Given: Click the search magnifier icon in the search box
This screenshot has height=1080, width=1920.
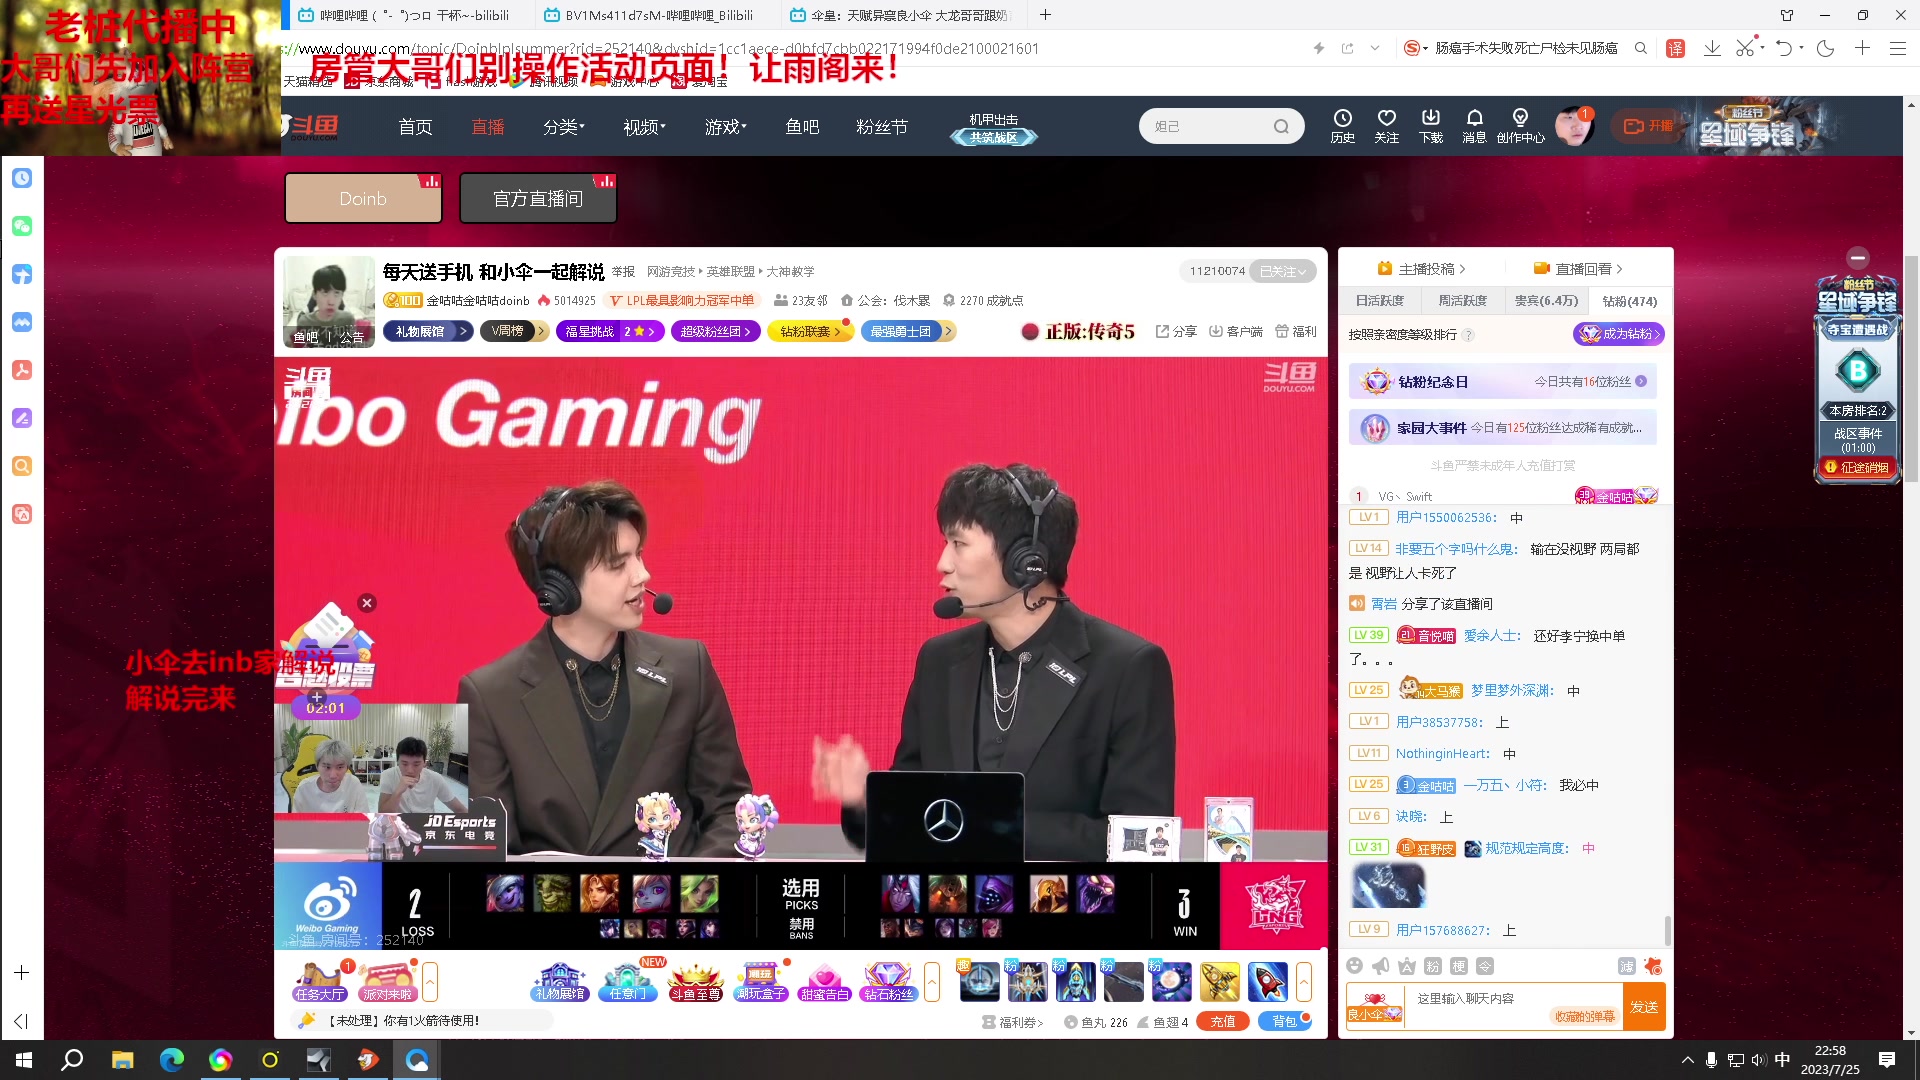Looking at the screenshot, I should tap(1281, 127).
